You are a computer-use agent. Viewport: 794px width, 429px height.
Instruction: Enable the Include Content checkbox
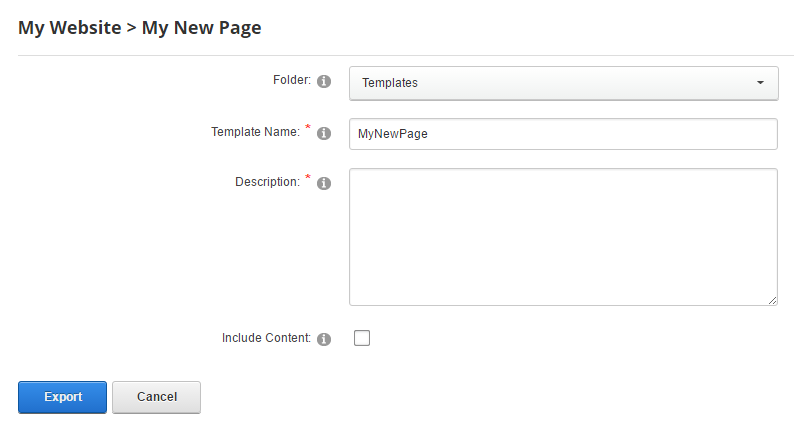tap(362, 338)
